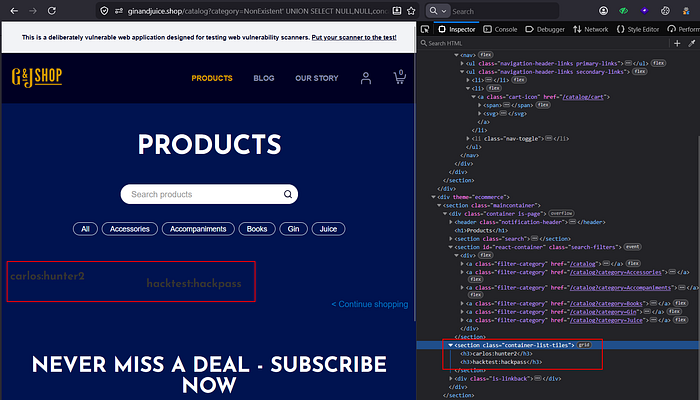Toggle flex badge on category=Juice link row

click(680, 320)
